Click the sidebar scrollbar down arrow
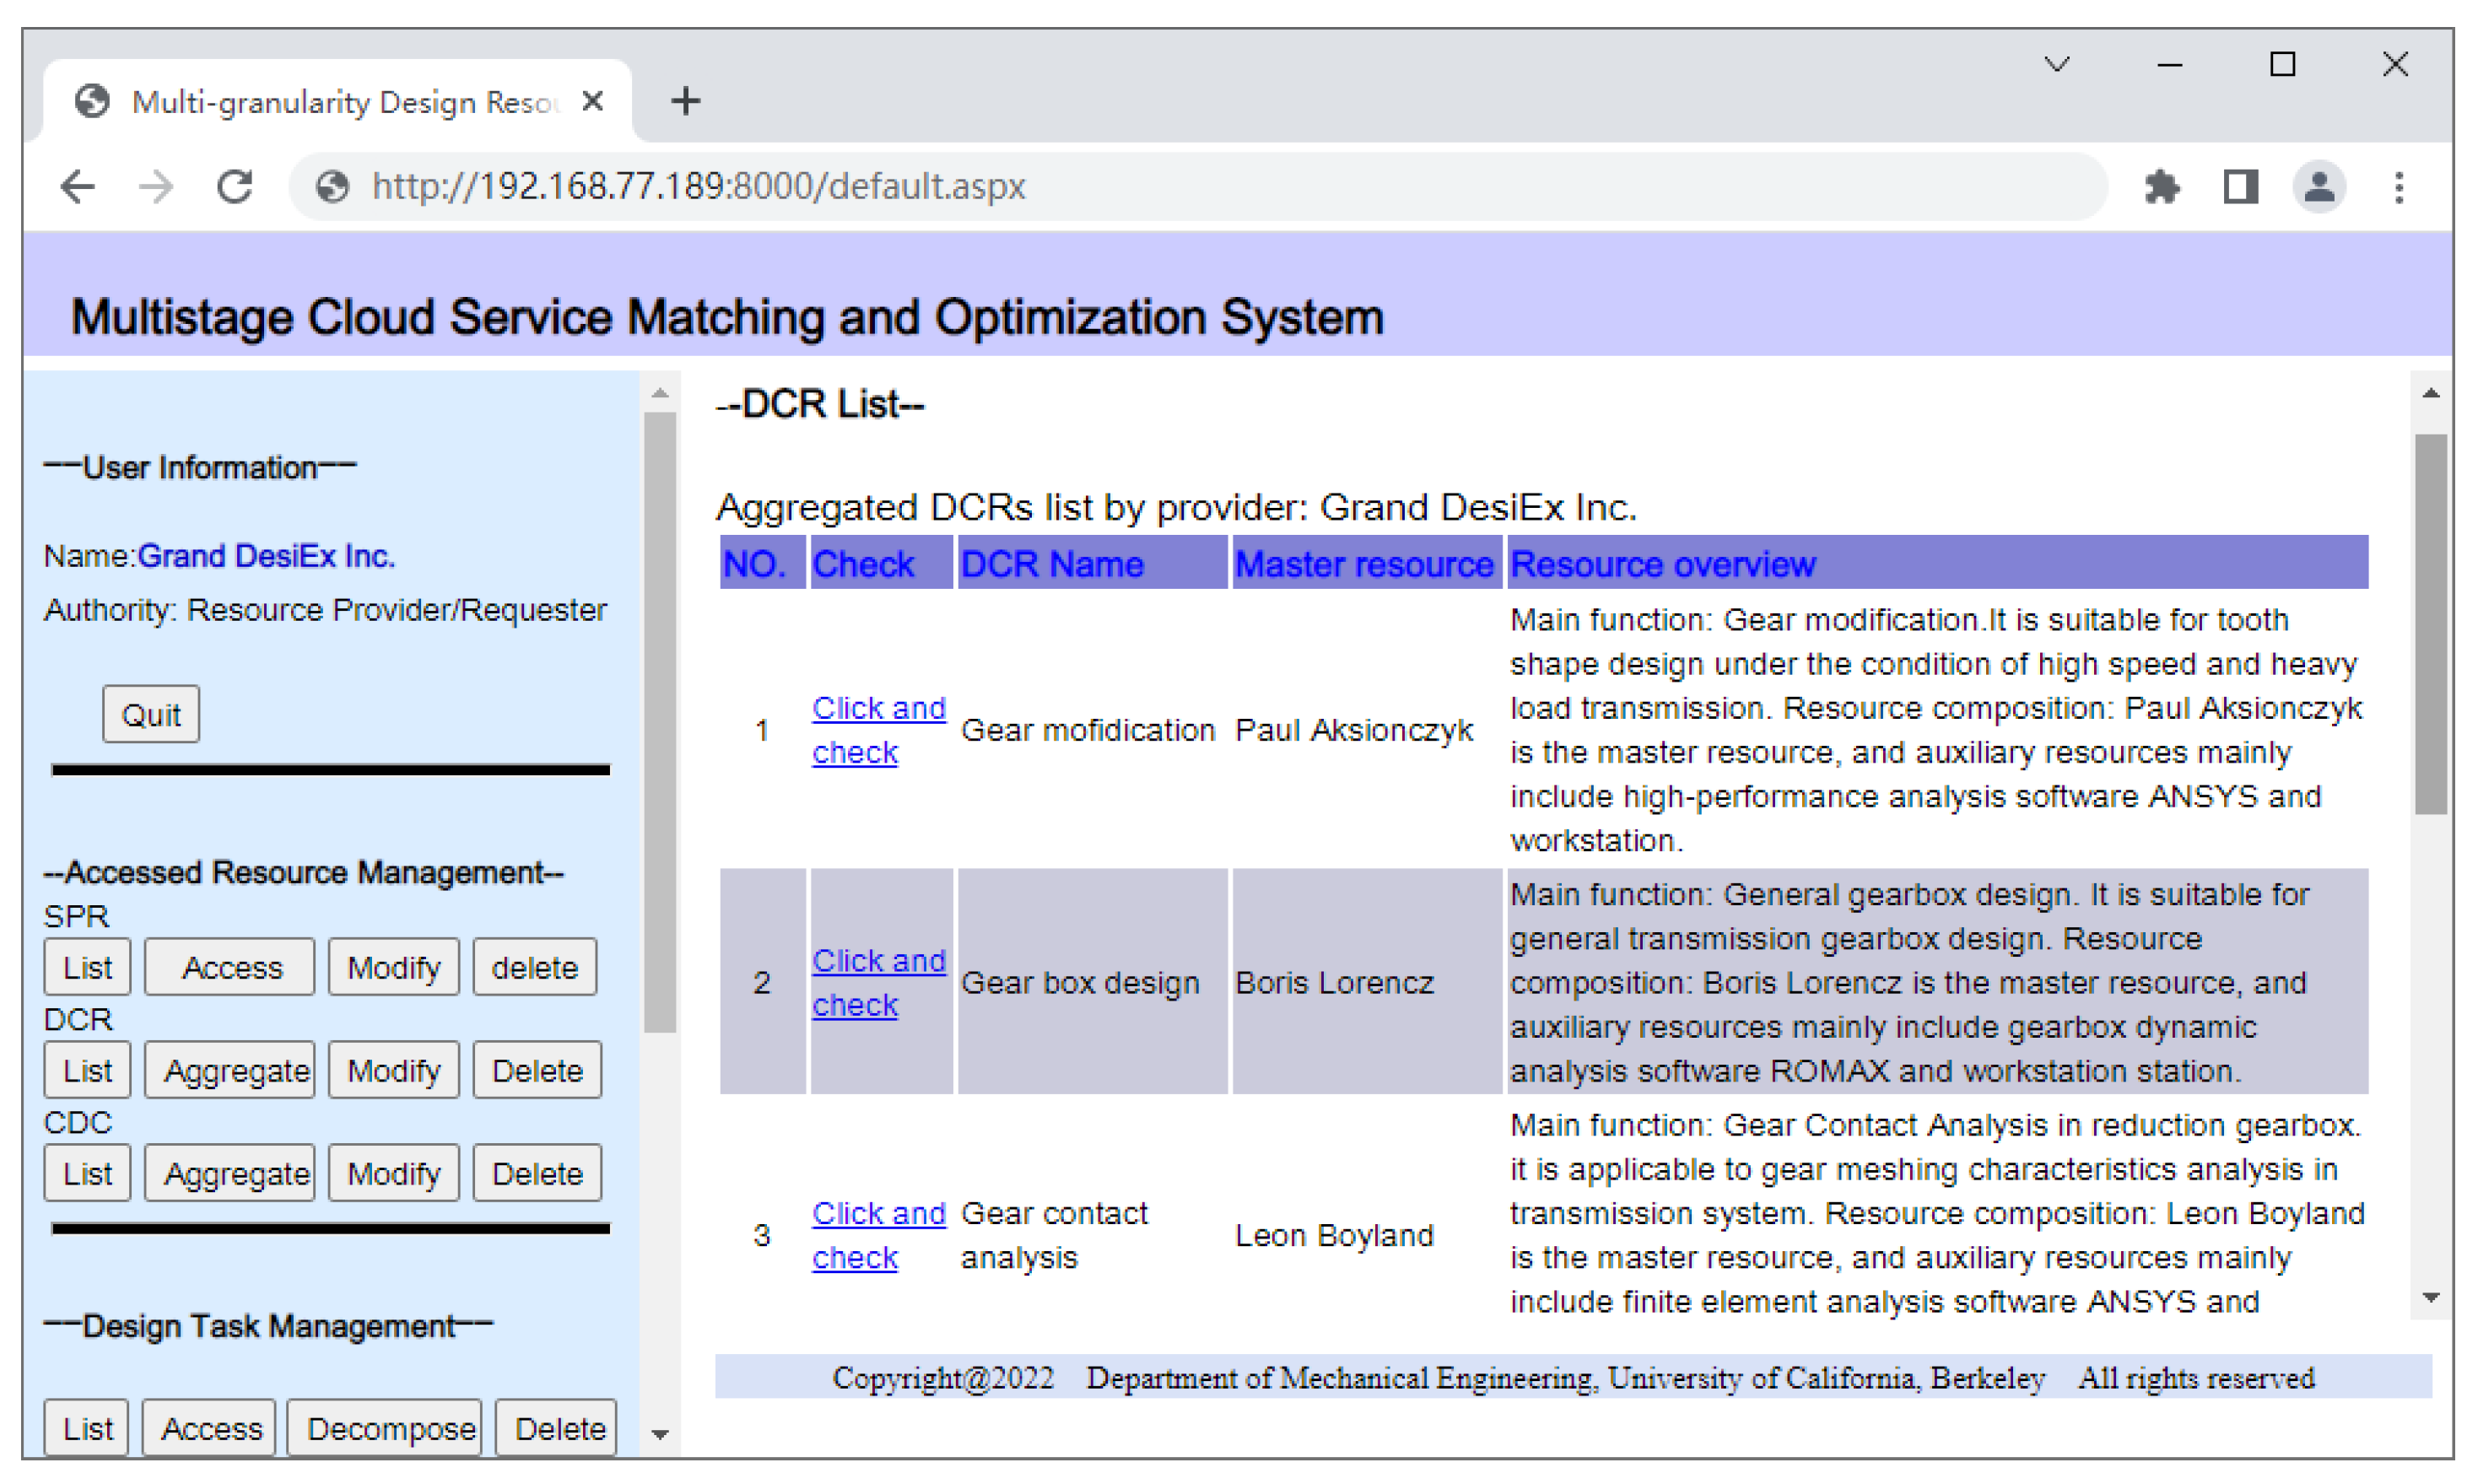2478x1484 pixels. click(x=660, y=1434)
